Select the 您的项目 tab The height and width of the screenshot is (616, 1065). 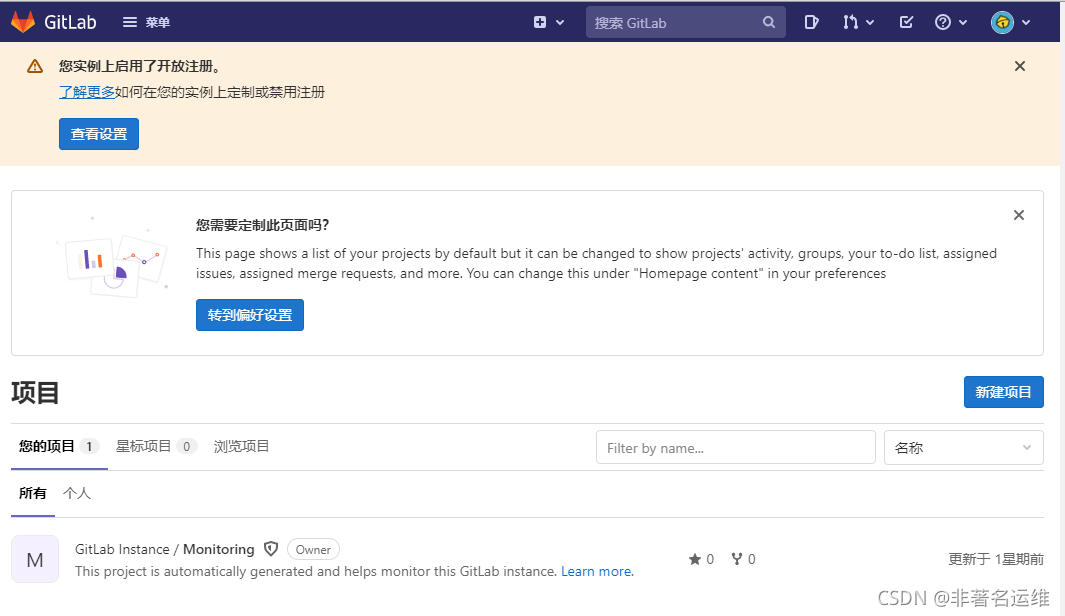pyautogui.click(x=59, y=446)
